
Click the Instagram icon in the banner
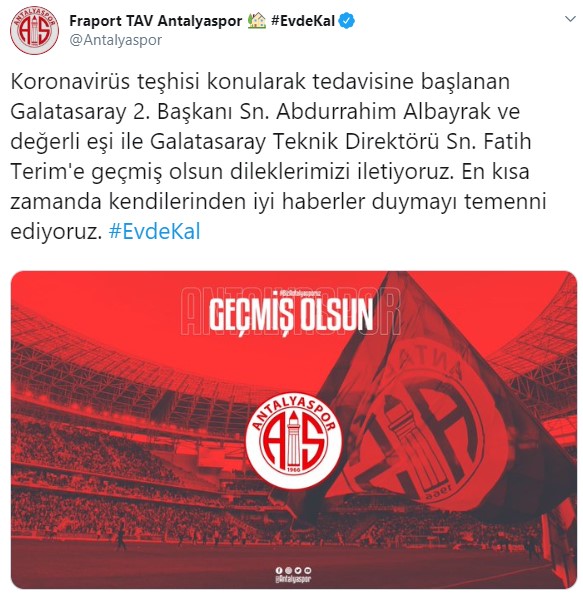(x=288, y=571)
